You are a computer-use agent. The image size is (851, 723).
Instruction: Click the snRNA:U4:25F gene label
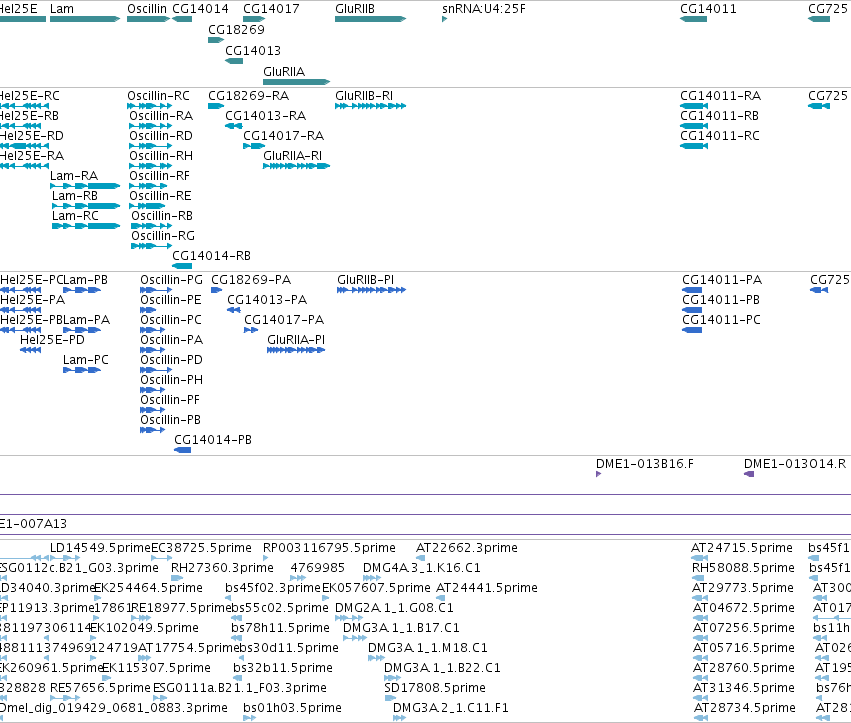[x=484, y=9]
